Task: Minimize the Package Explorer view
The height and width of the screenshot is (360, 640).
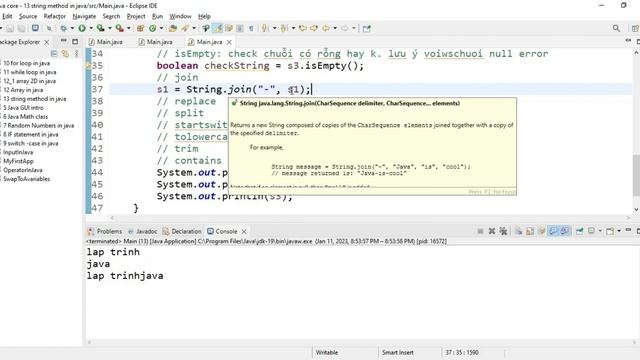Action: tap(63, 41)
